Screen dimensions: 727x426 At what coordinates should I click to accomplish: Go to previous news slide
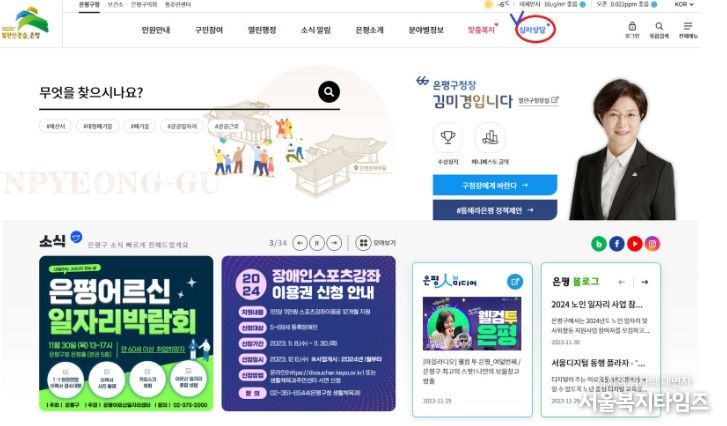[x=300, y=243]
